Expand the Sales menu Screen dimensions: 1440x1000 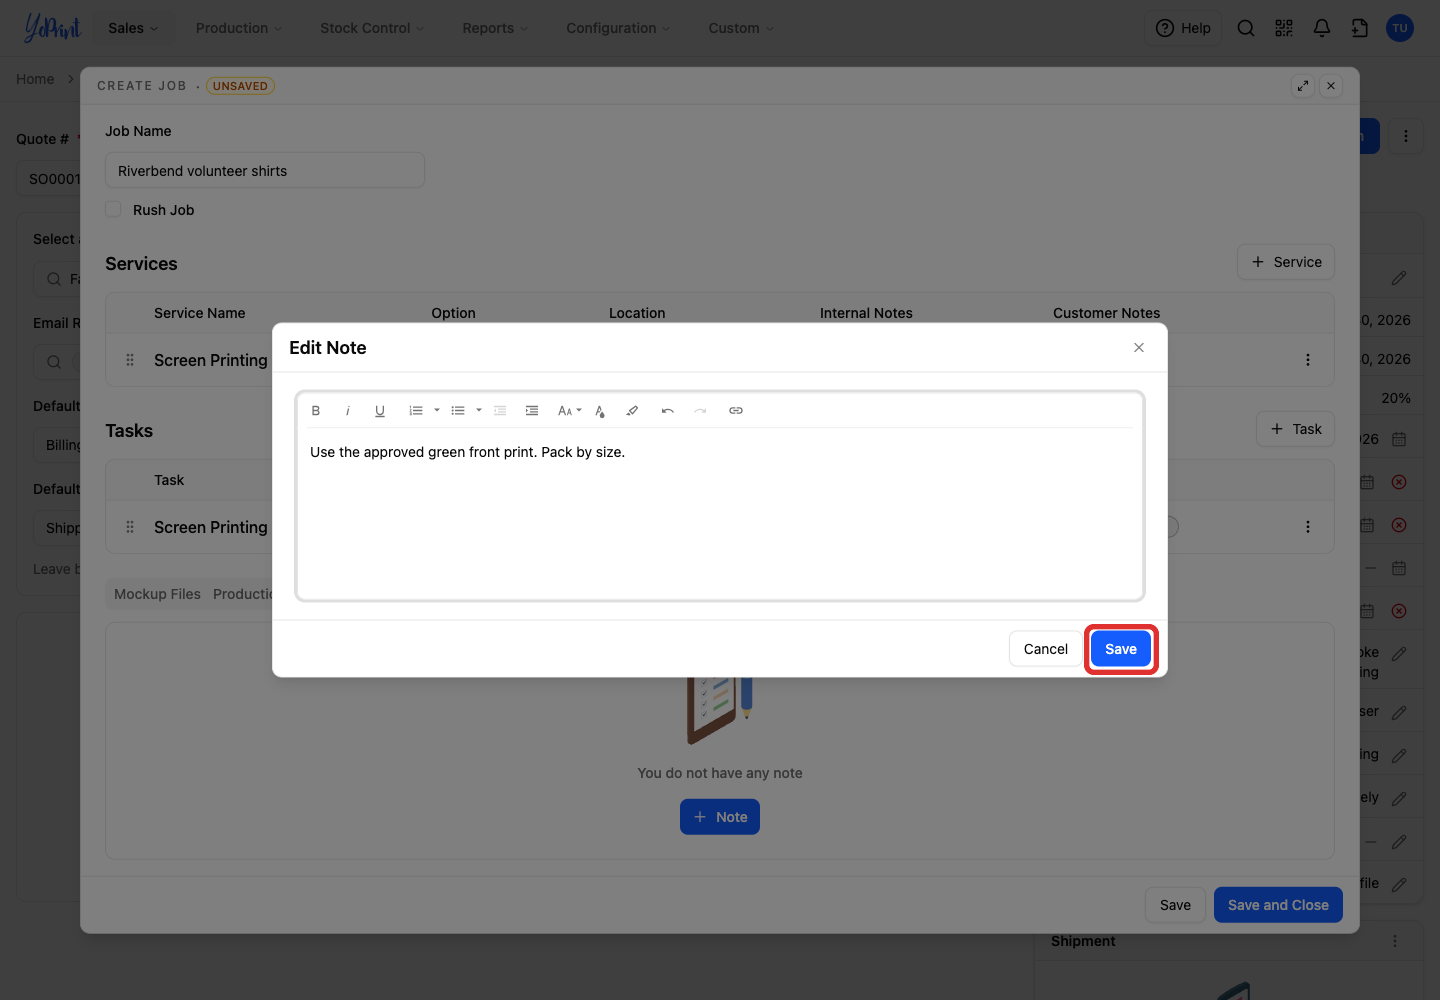click(x=133, y=28)
